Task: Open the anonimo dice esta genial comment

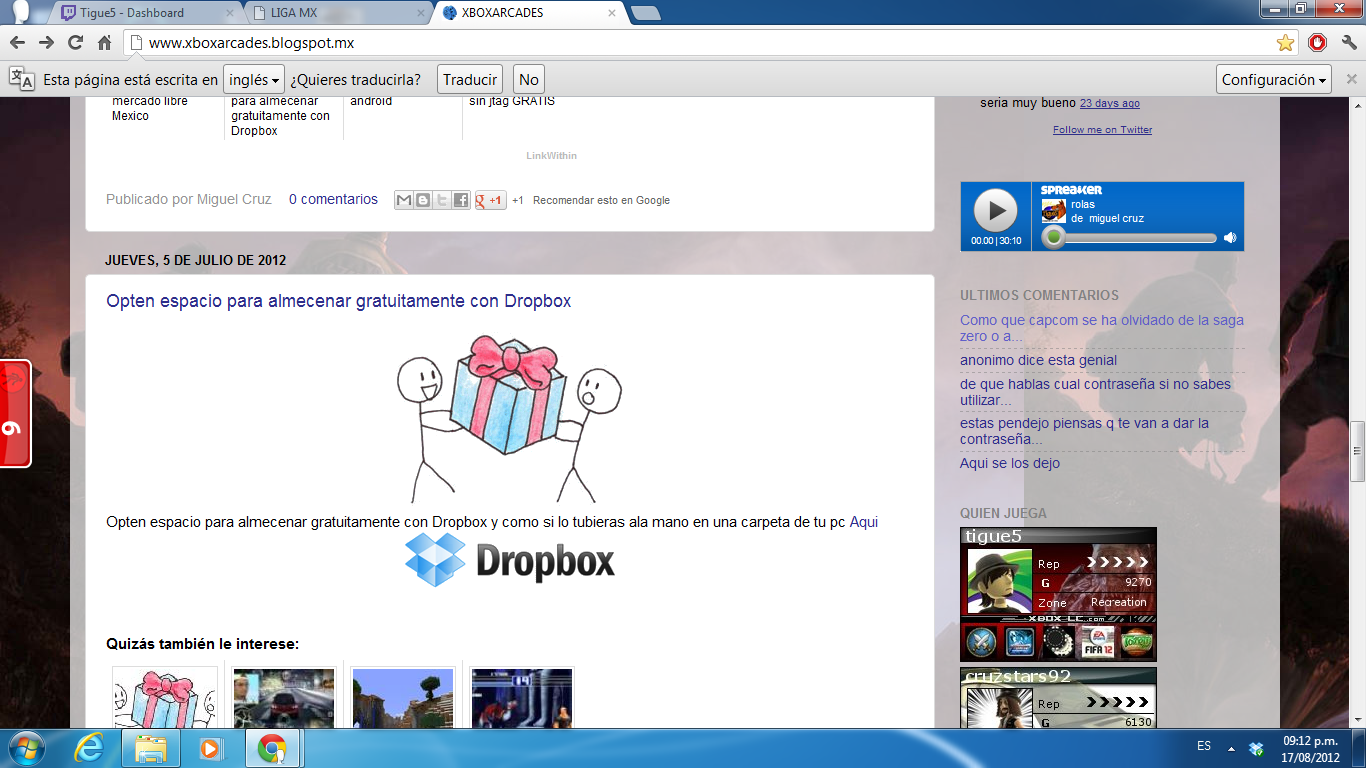Action: (1038, 360)
